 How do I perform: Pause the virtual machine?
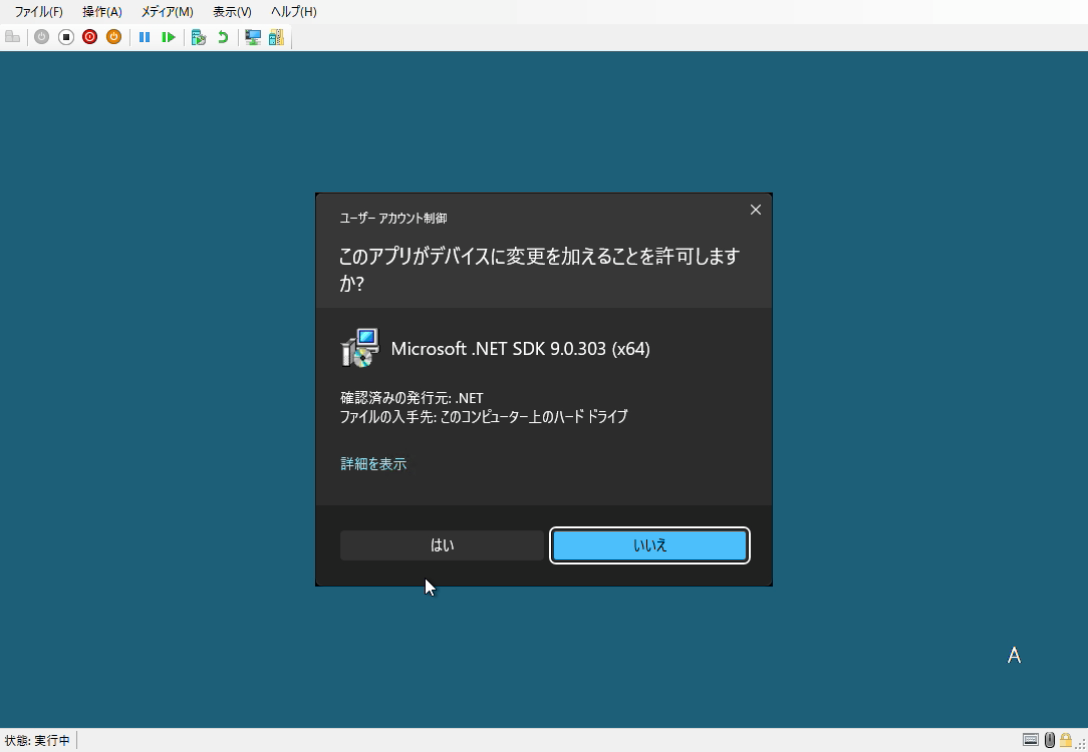click(144, 37)
